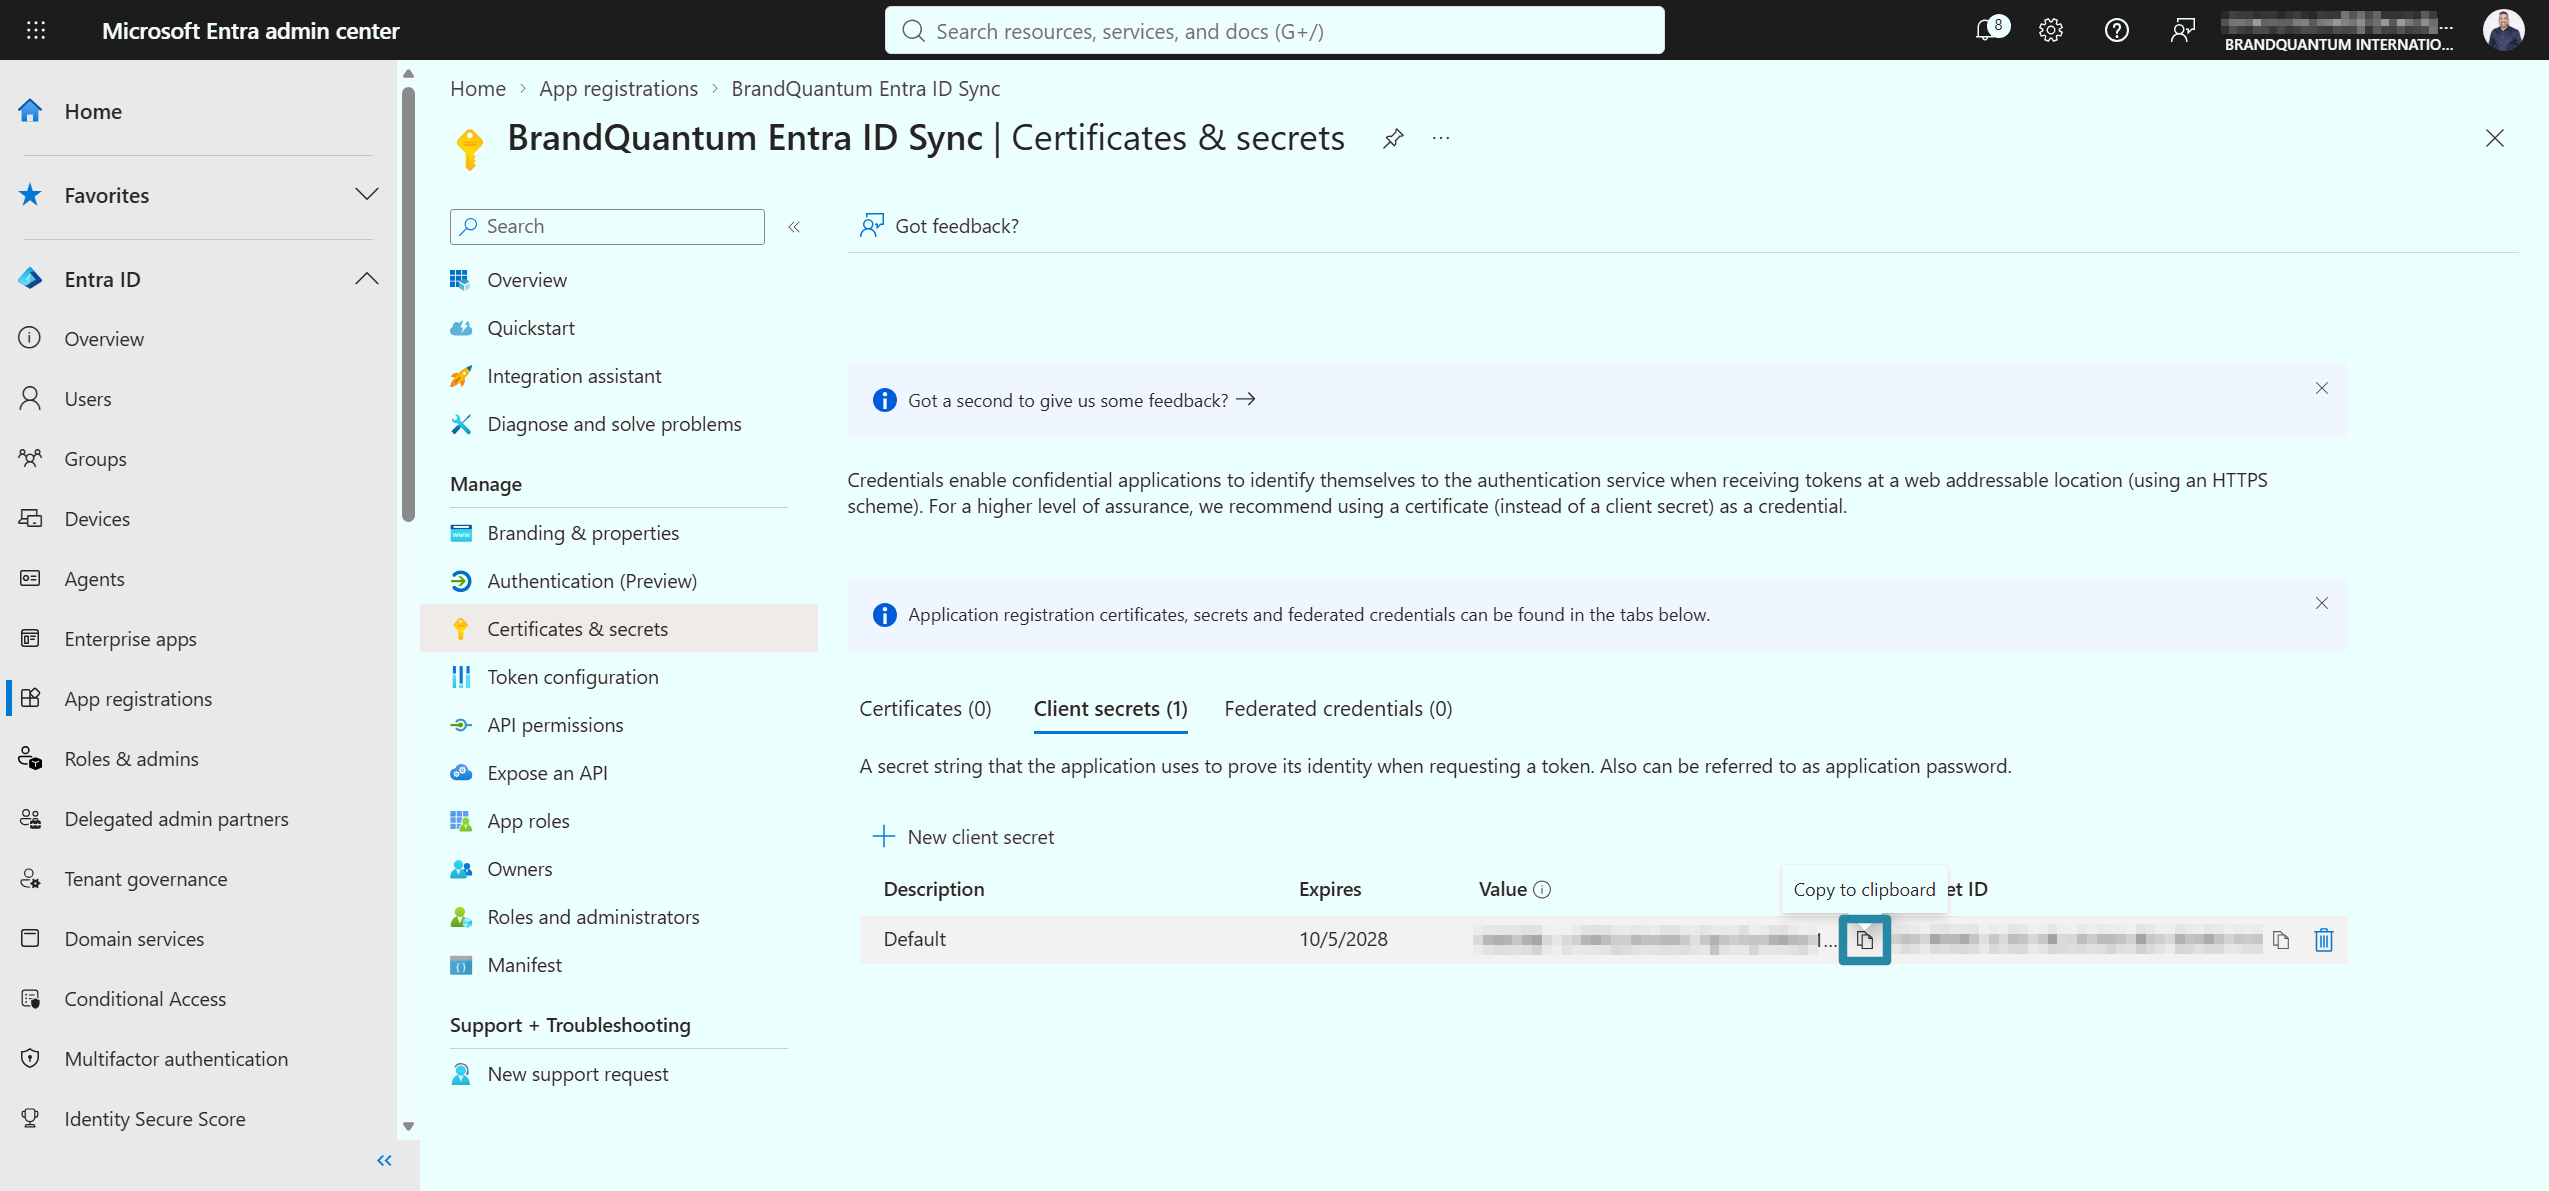Open the user account avatar

2503,30
